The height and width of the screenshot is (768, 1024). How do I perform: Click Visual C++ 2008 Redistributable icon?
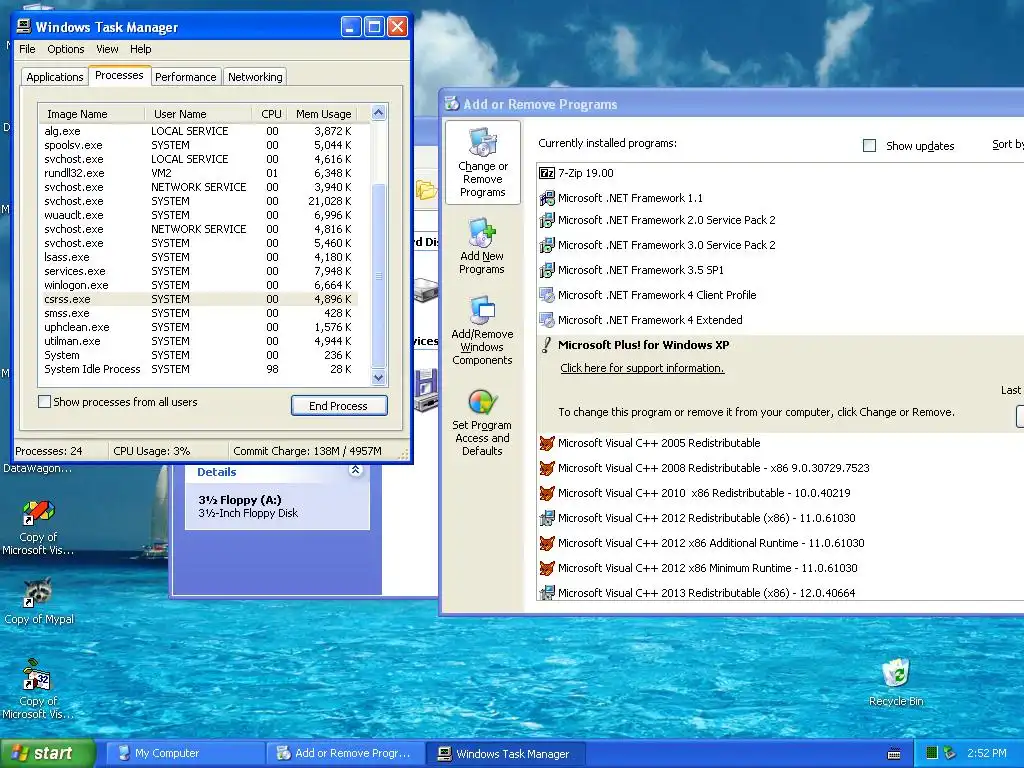[x=547, y=468]
